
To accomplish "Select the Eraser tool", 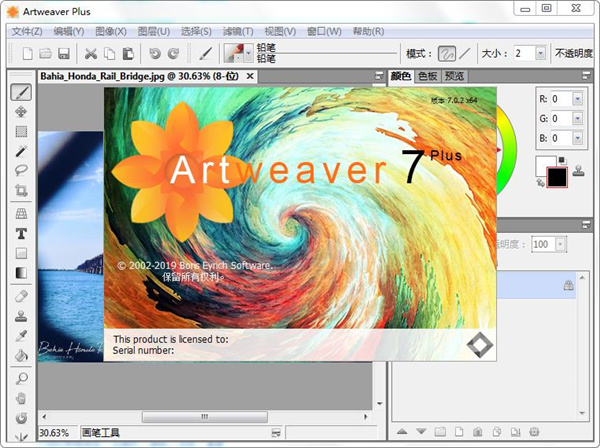I will 21,296.
